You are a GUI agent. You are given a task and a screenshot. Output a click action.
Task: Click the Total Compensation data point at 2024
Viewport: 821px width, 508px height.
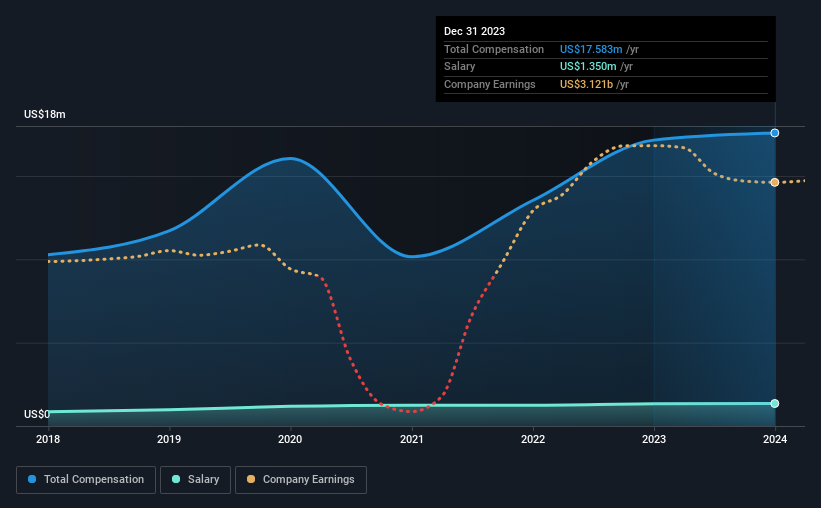point(774,133)
